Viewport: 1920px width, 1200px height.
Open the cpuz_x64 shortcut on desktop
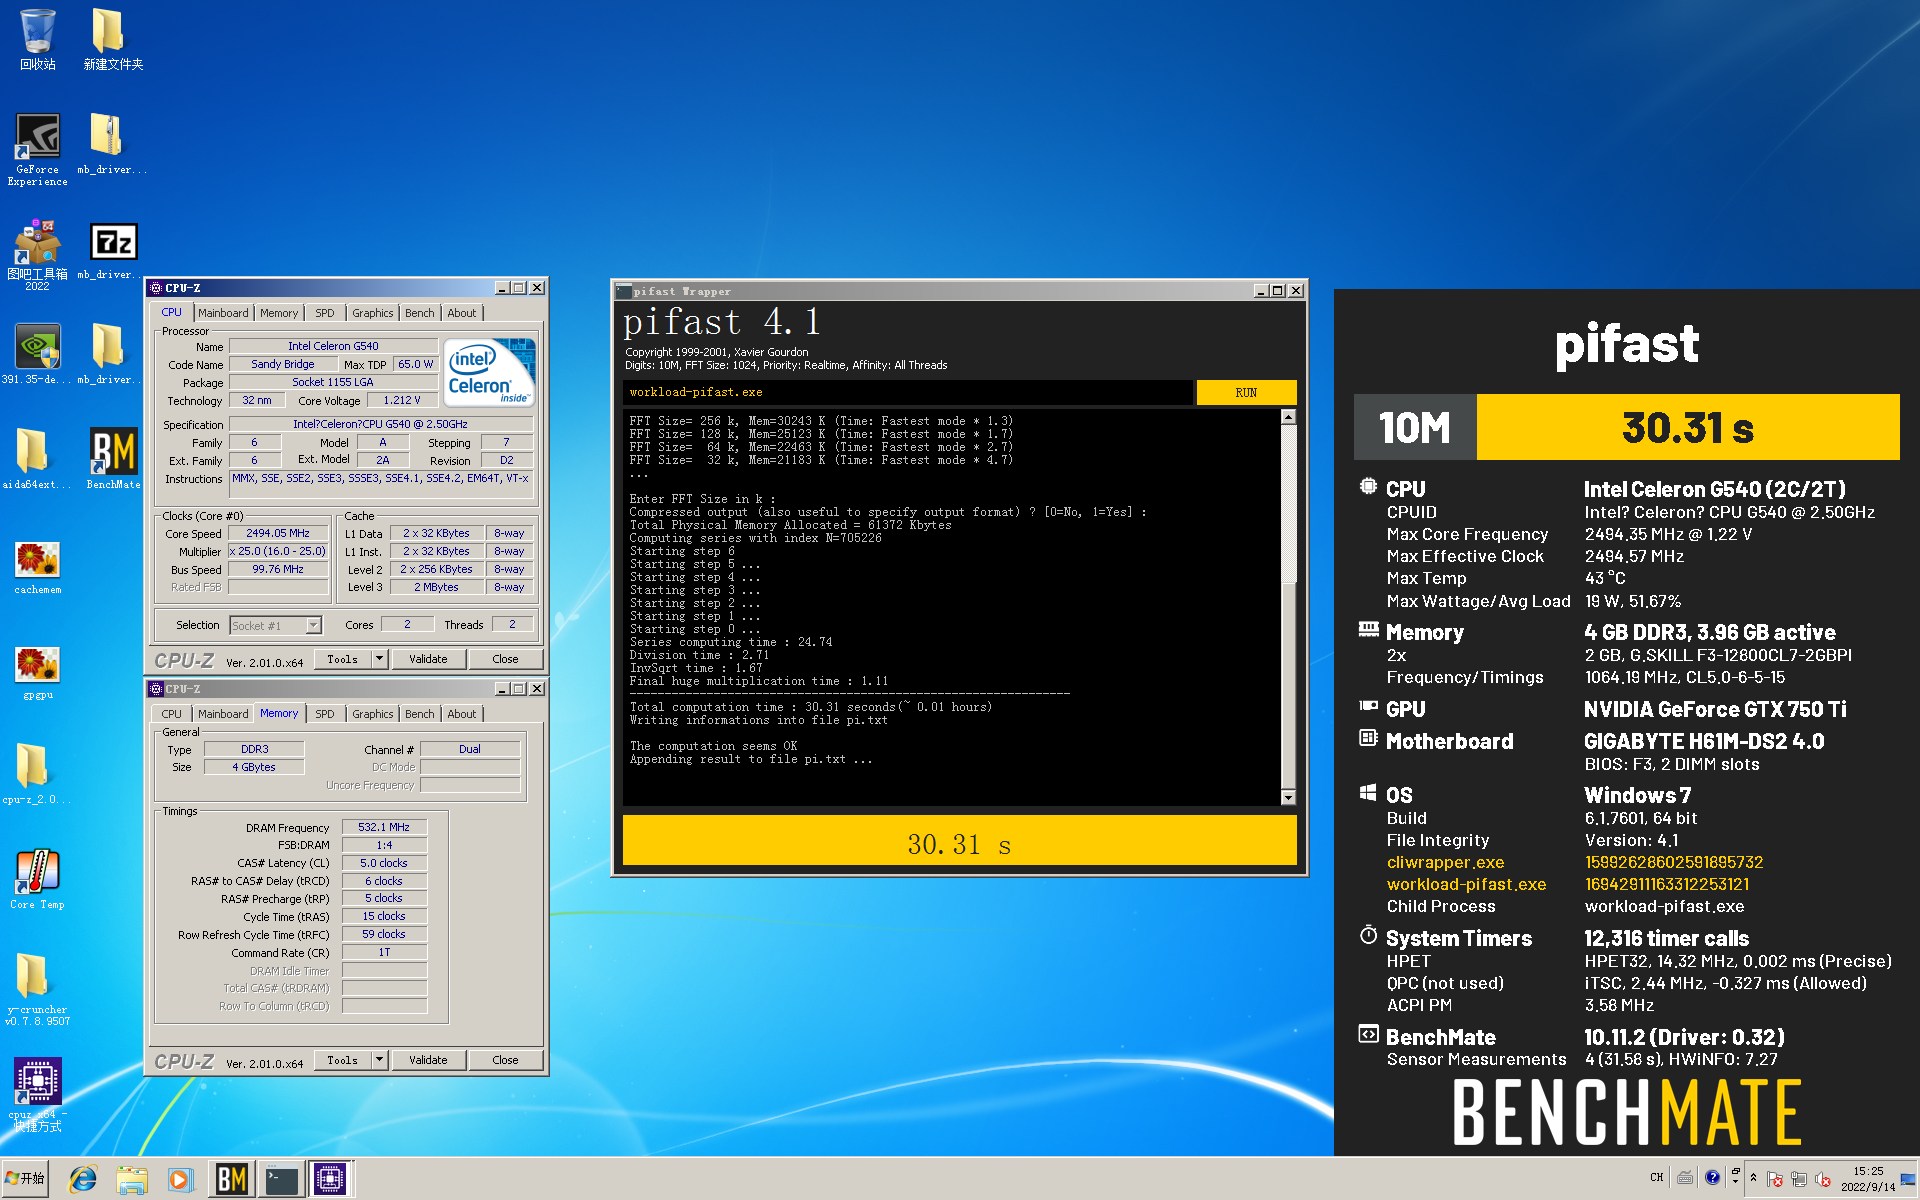[x=37, y=1093]
